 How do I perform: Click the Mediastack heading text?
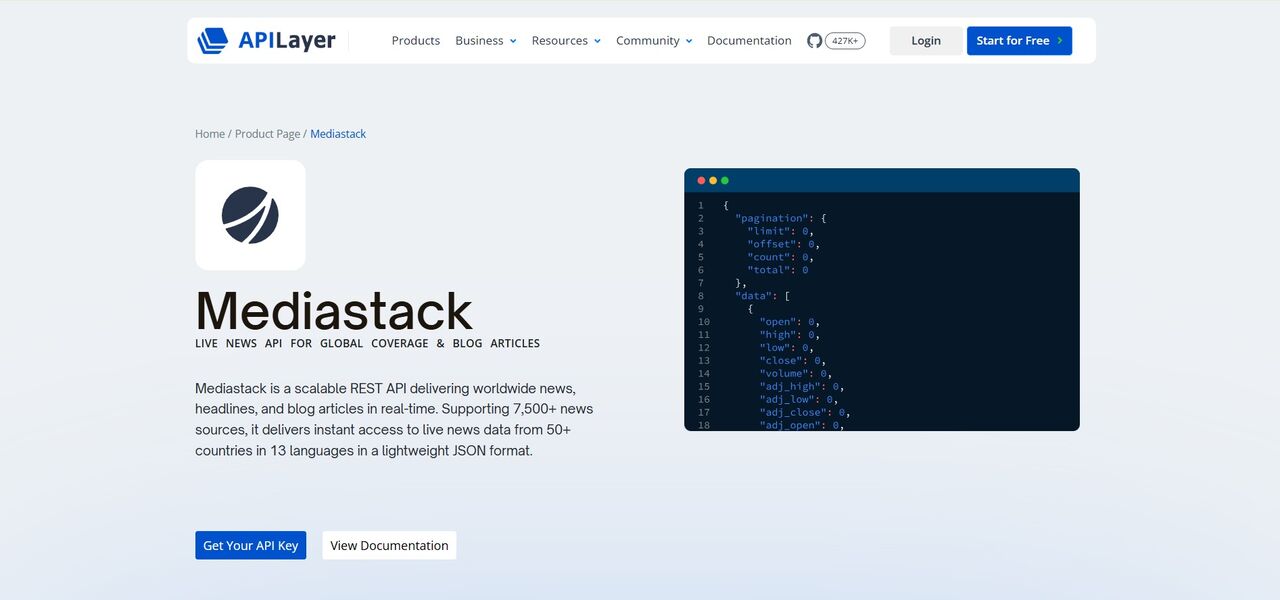tap(334, 310)
